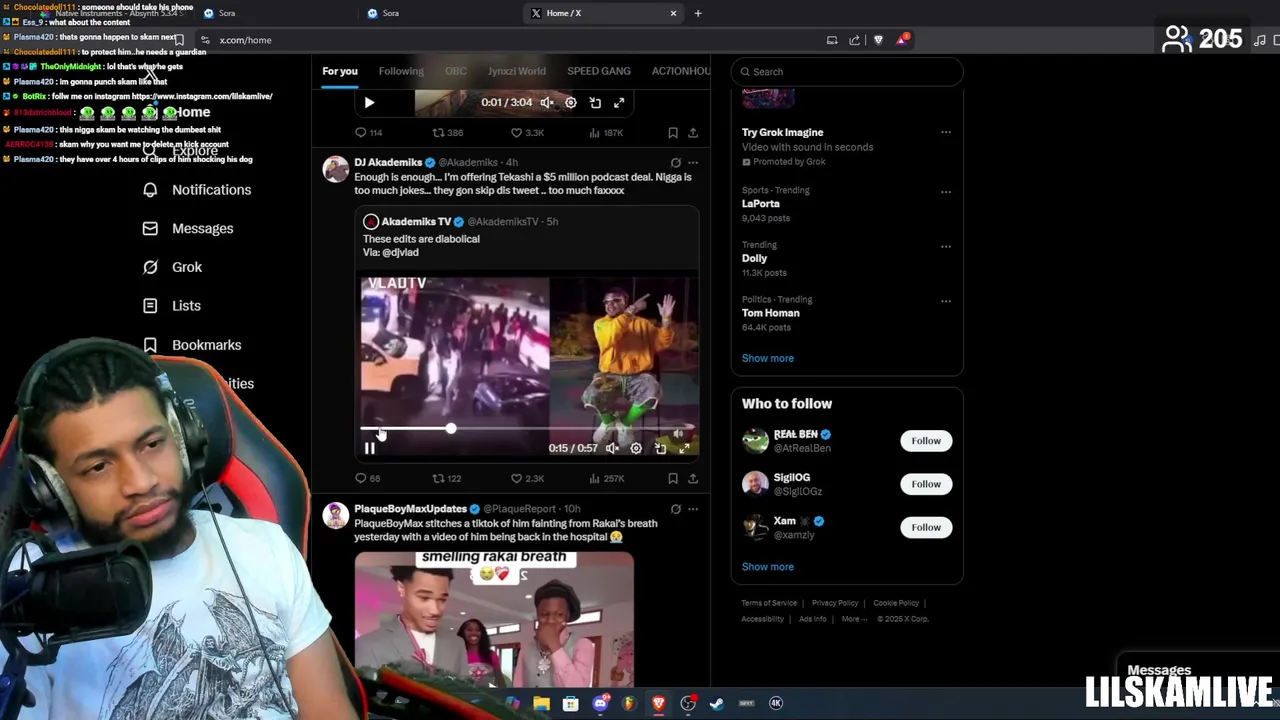Open the DJ Akademiks display name link
The height and width of the screenshot is (720, 1280).
[388, 162]
